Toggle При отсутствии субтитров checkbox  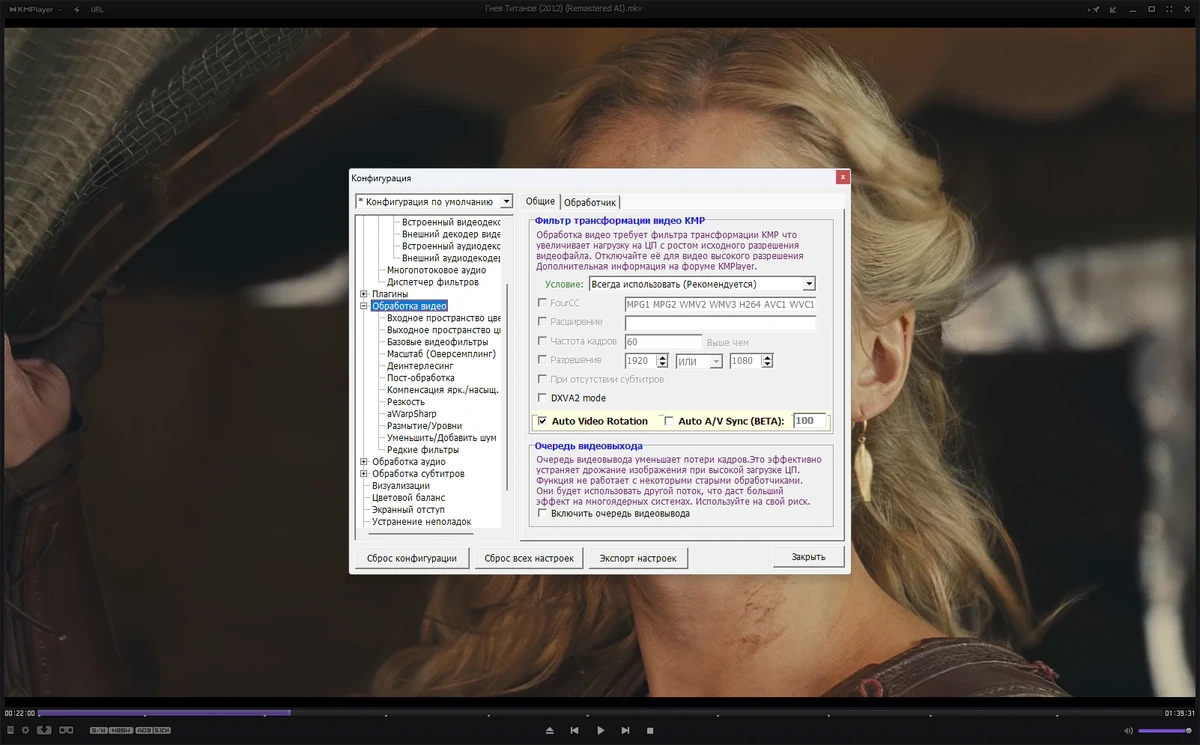point(543,379)
